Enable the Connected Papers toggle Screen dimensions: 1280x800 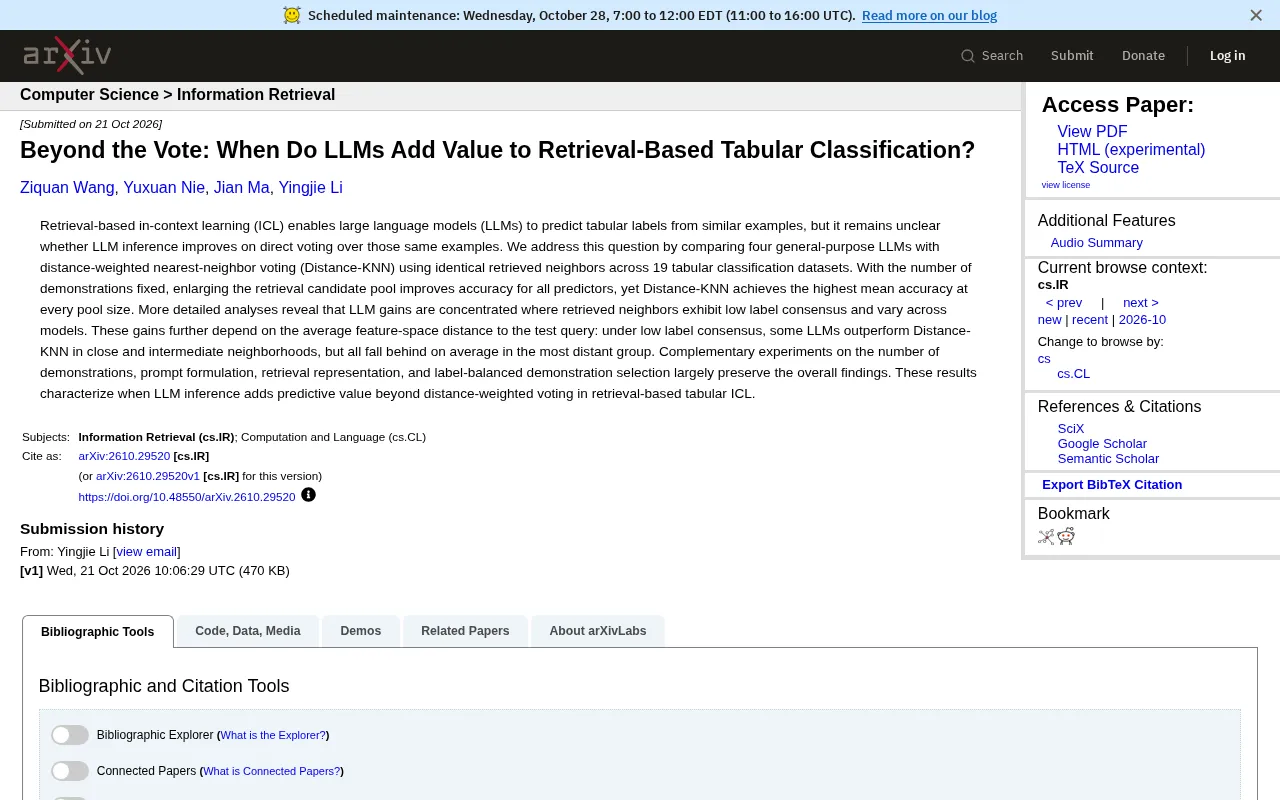(x=70, y=771)
